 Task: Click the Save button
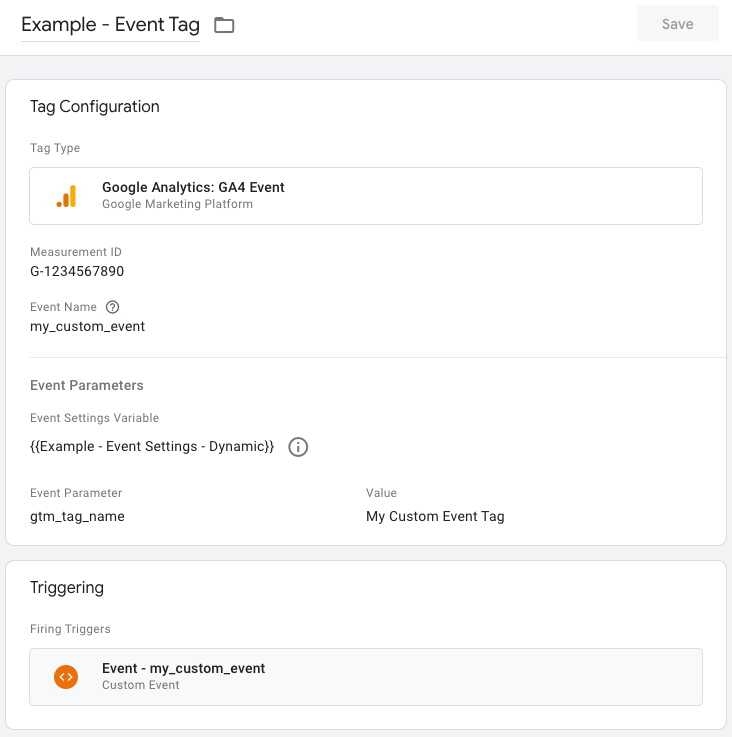(677, 24)
